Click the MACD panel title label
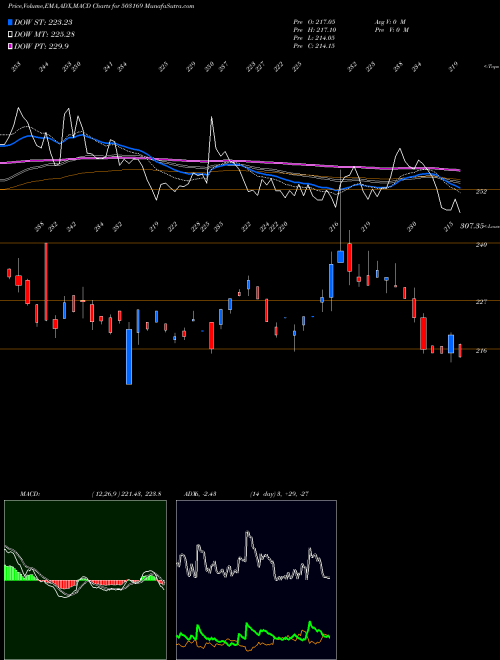The image size is (500, 660). [29, 494]
